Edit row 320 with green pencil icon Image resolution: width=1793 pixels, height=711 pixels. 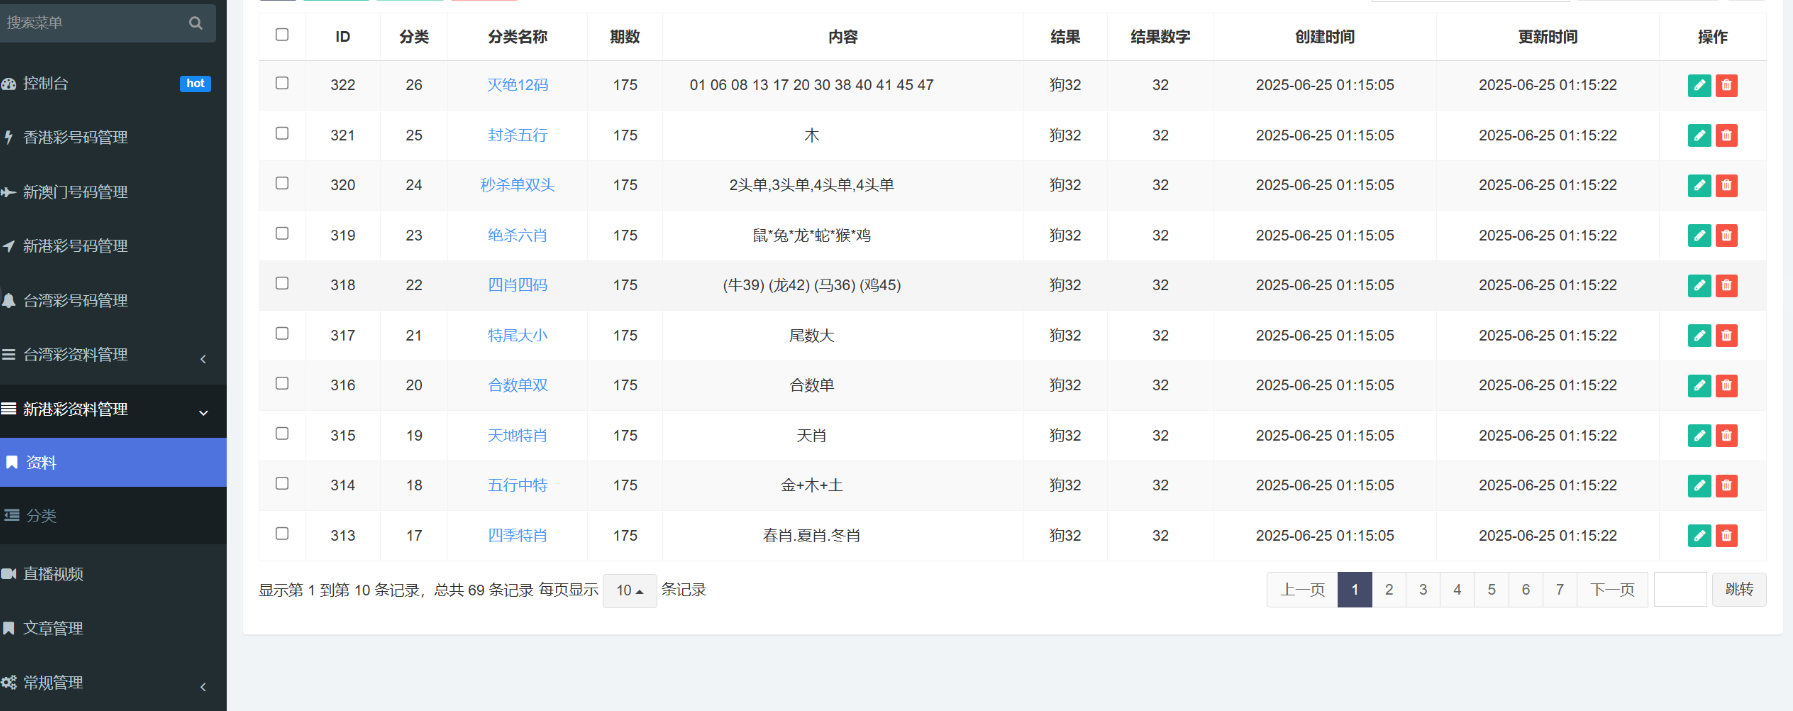pyautogui.click(x=1699, y=185)
